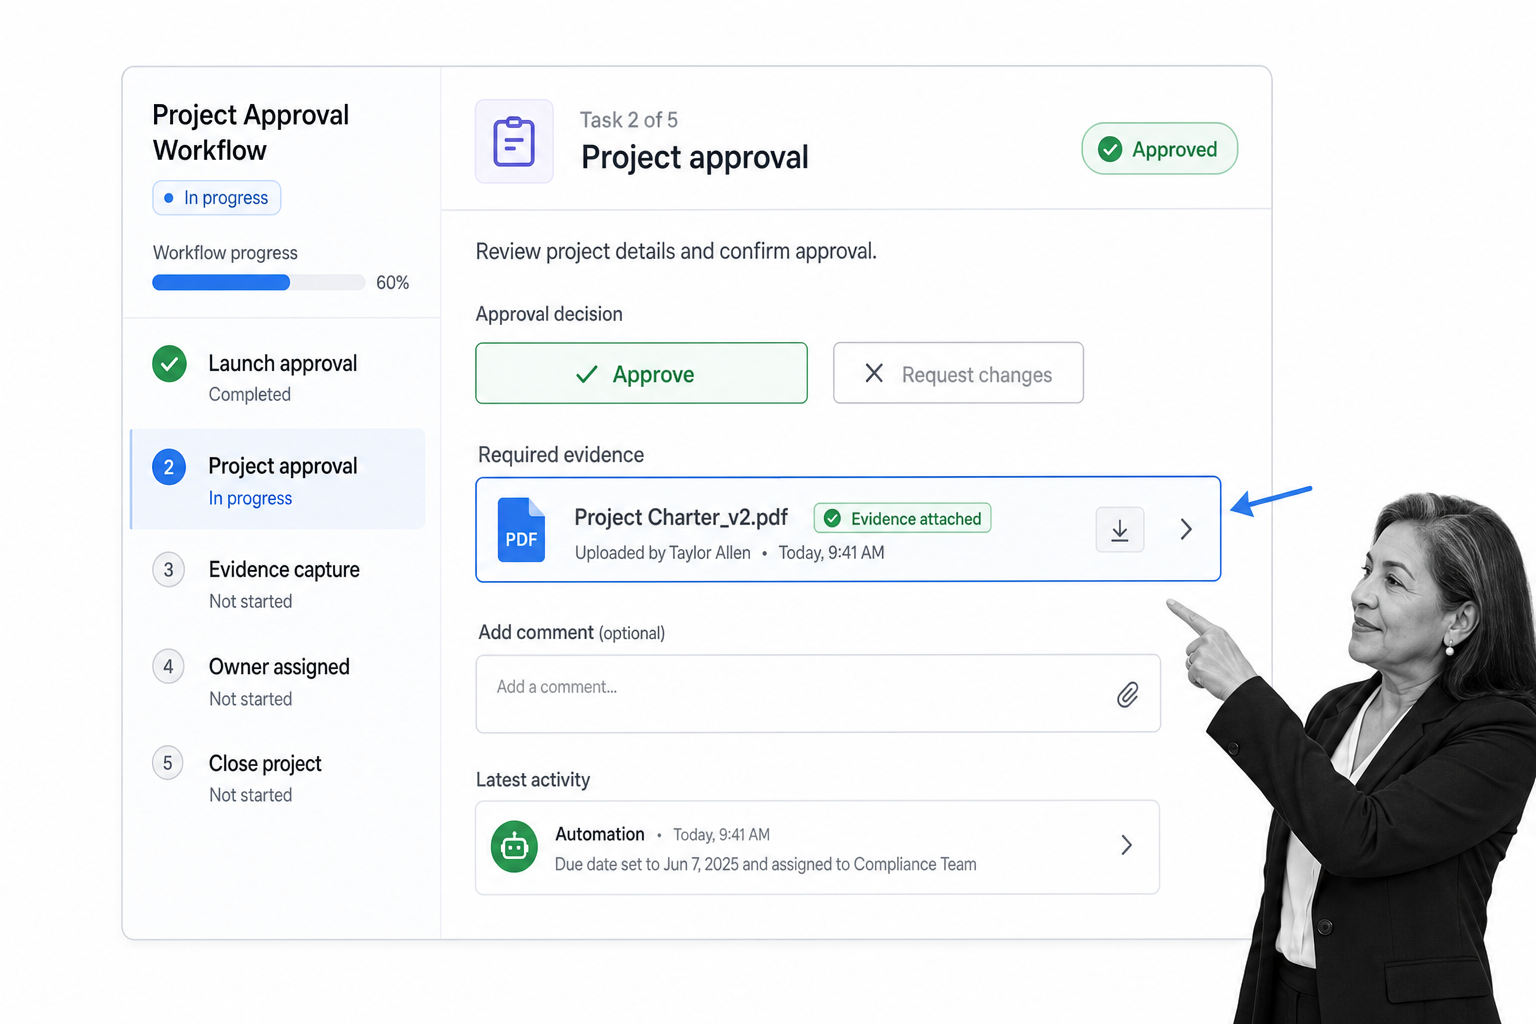Click the Approval decision label
Viewport: 1536px width, 1024px height.
coord(549,314)
